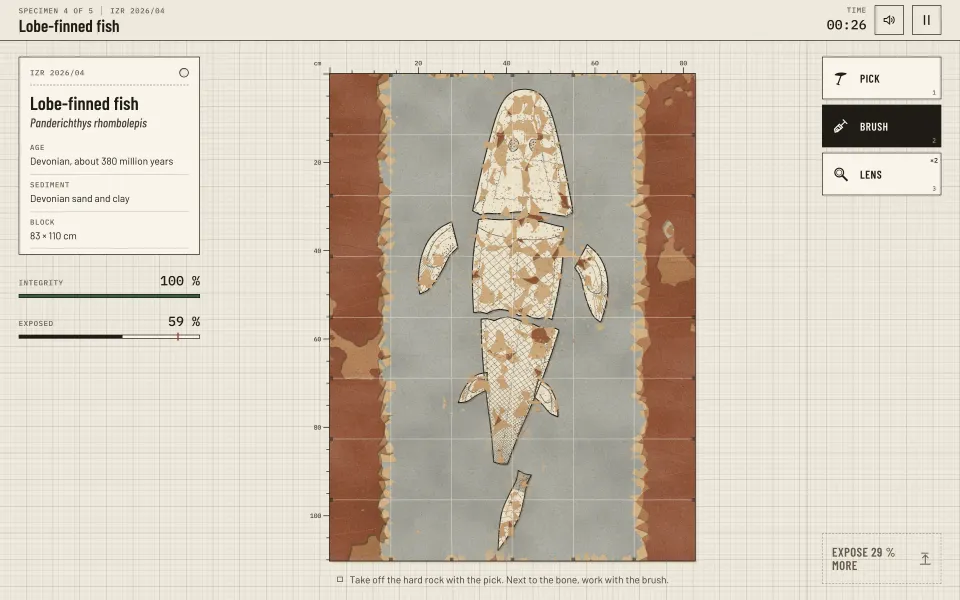The width and height of the screenshot is (960, 600).
Task: Click 'SPECIMEN 4 OF 5' label
Action: tap(56, 10)
